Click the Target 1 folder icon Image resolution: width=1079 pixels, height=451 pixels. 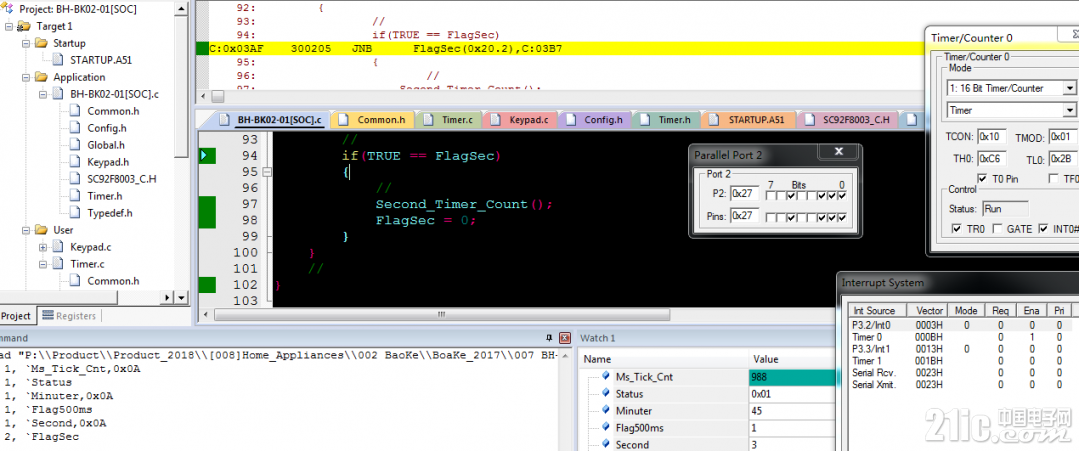23,26
